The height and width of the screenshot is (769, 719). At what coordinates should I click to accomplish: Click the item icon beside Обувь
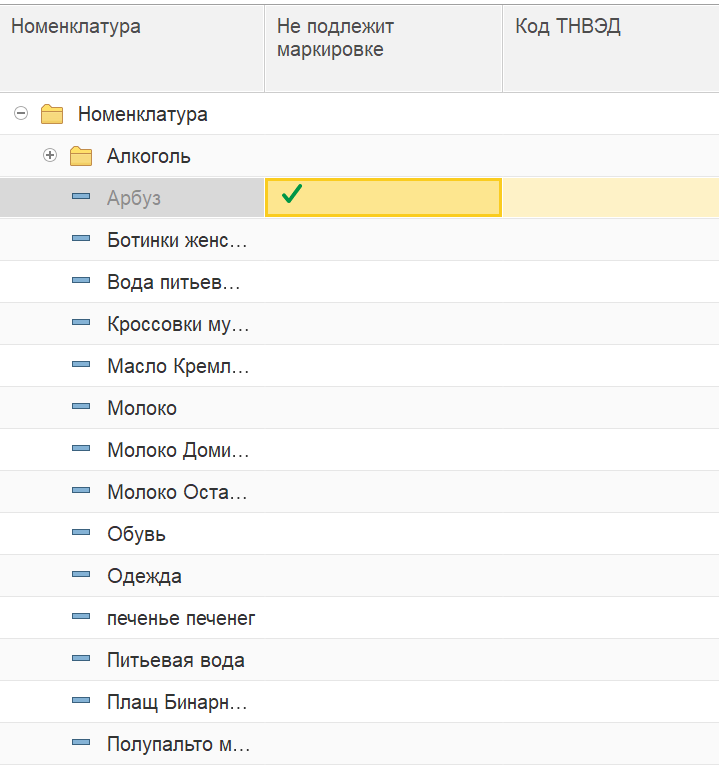point(81,532)
